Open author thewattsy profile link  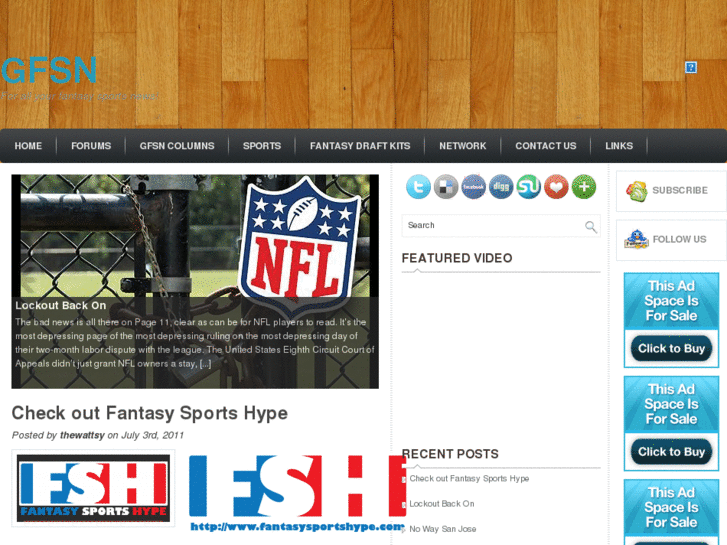tap(83, 435)
